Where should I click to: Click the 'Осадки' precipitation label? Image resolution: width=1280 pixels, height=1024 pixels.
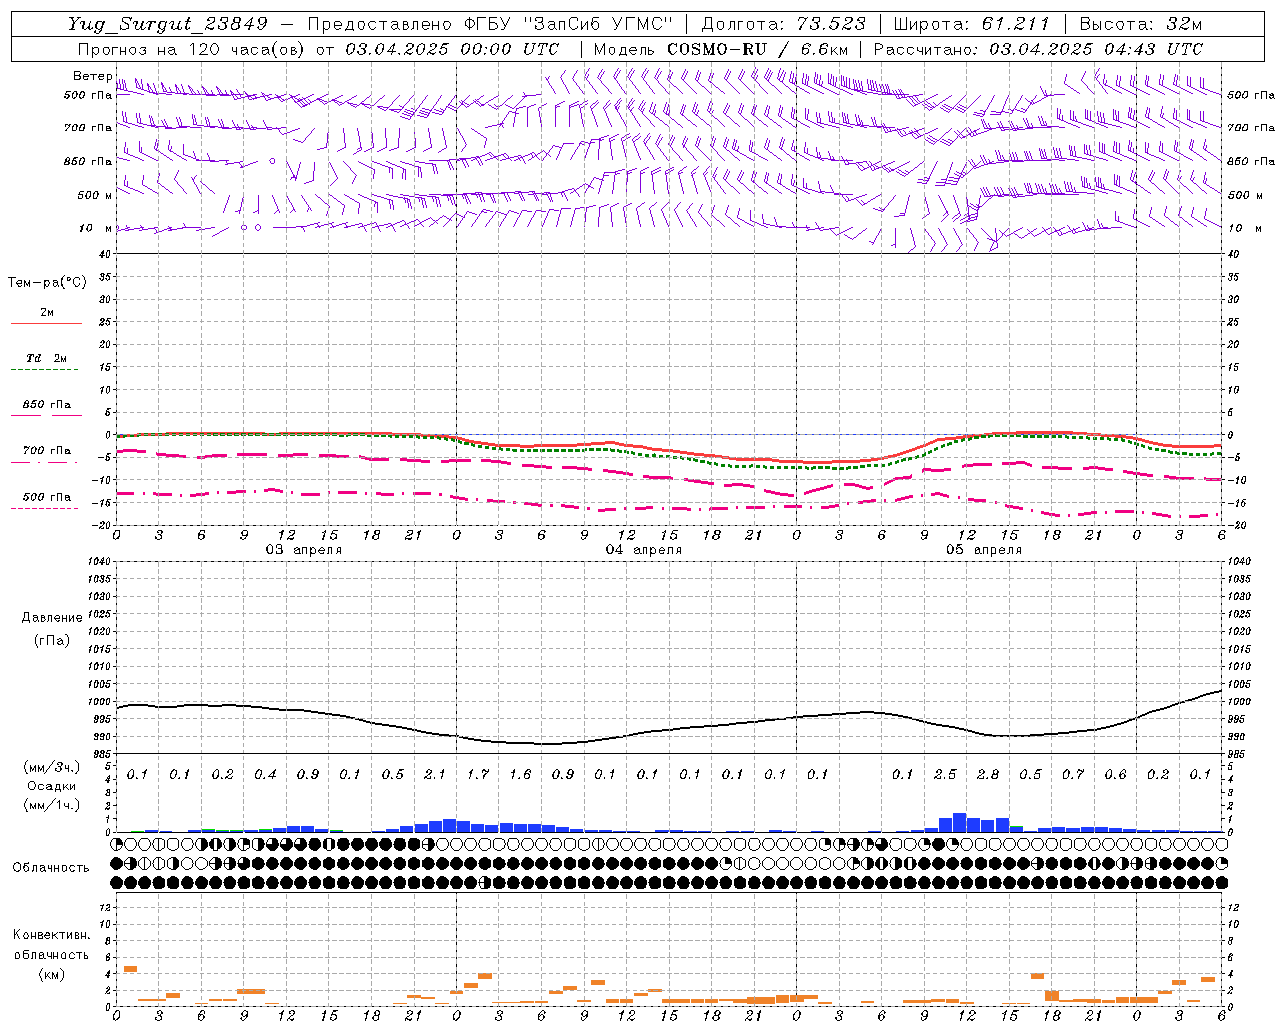click(52, 786)
